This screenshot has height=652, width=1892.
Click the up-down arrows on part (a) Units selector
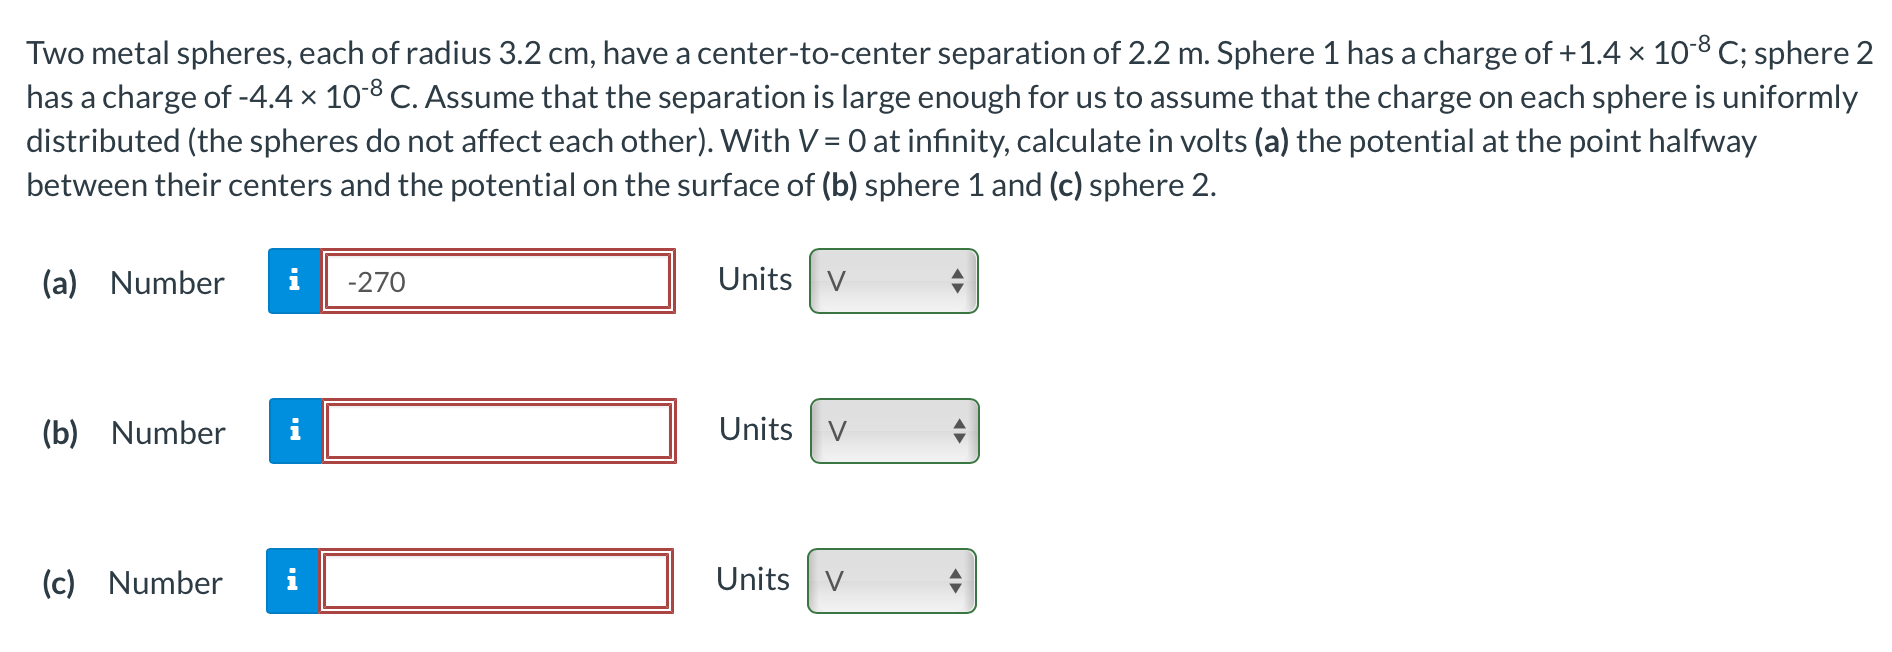pos(957,281)
